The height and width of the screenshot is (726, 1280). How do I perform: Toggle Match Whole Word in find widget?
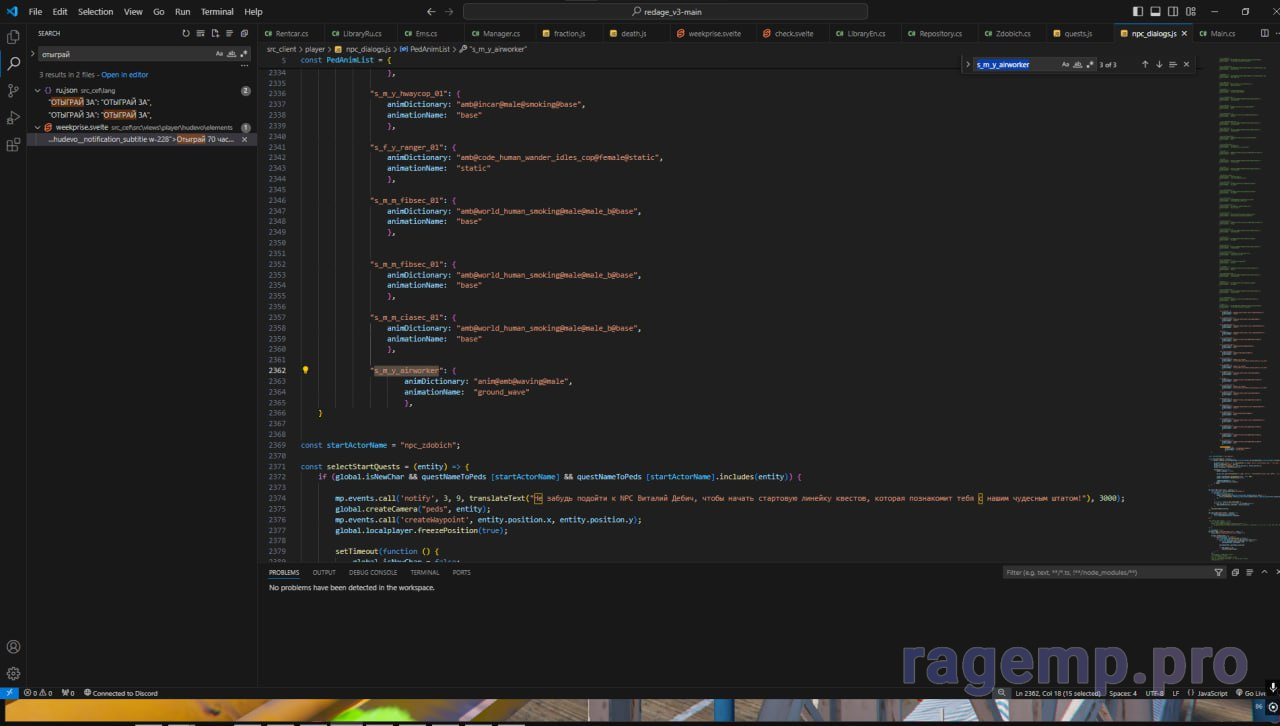[1078, 64]
